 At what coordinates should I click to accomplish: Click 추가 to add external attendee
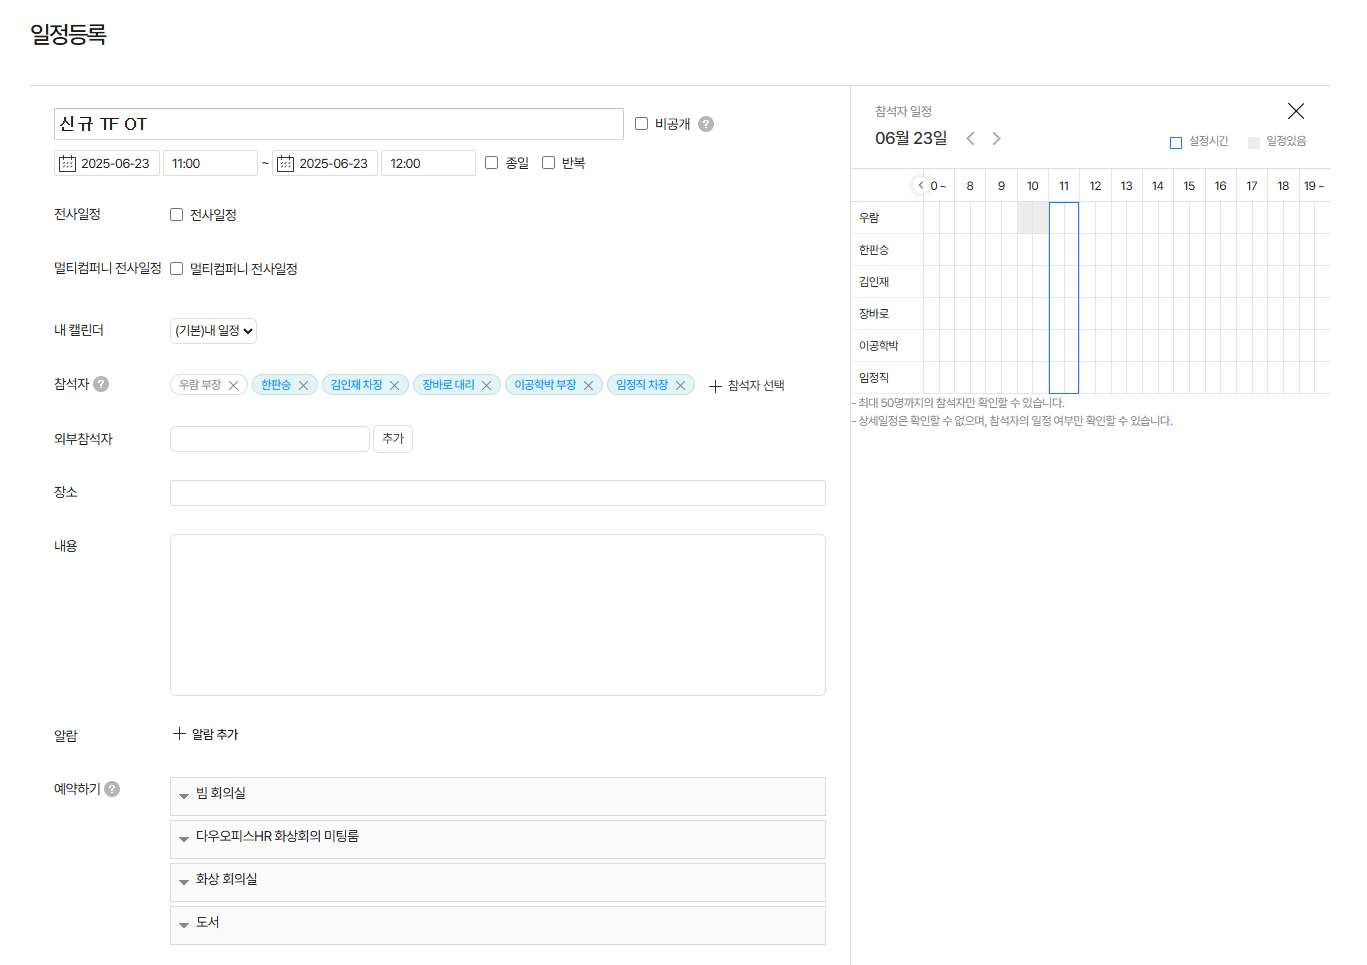(393, 439)
